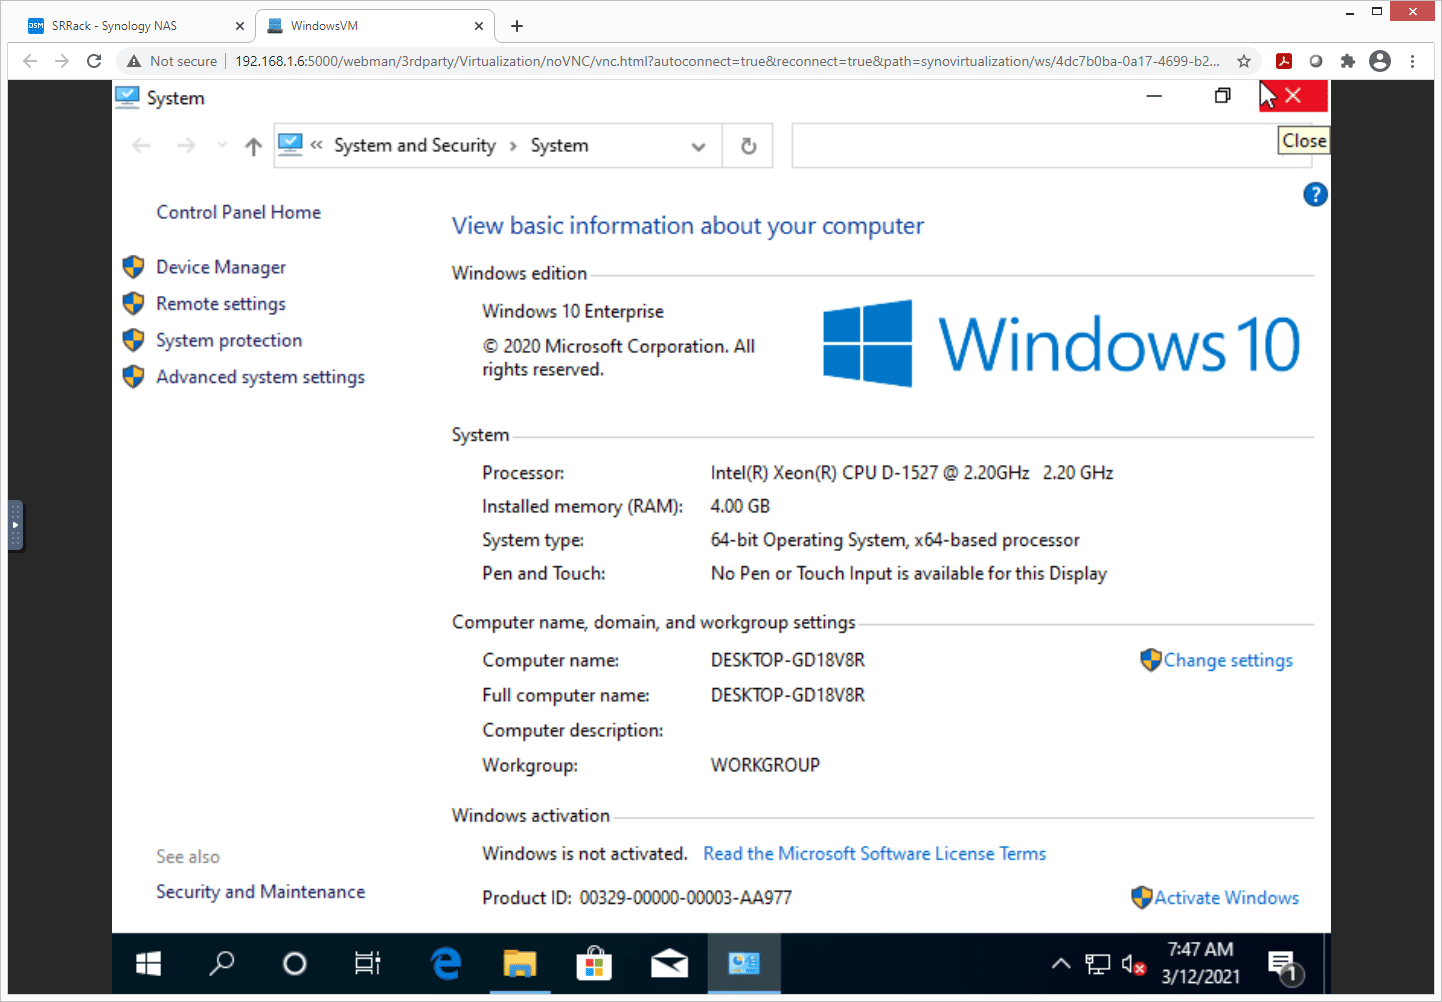1442x1002 pixels.
Task: Click the Windows 10 Enterprise edition text
Action: click(x=573, y=311)
